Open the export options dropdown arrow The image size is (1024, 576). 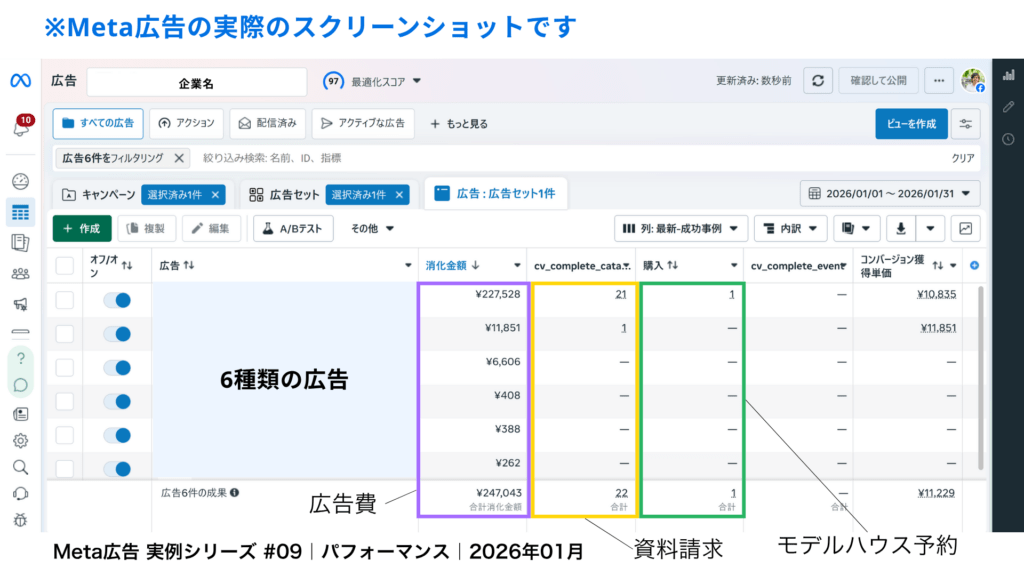tap(931, 229)
